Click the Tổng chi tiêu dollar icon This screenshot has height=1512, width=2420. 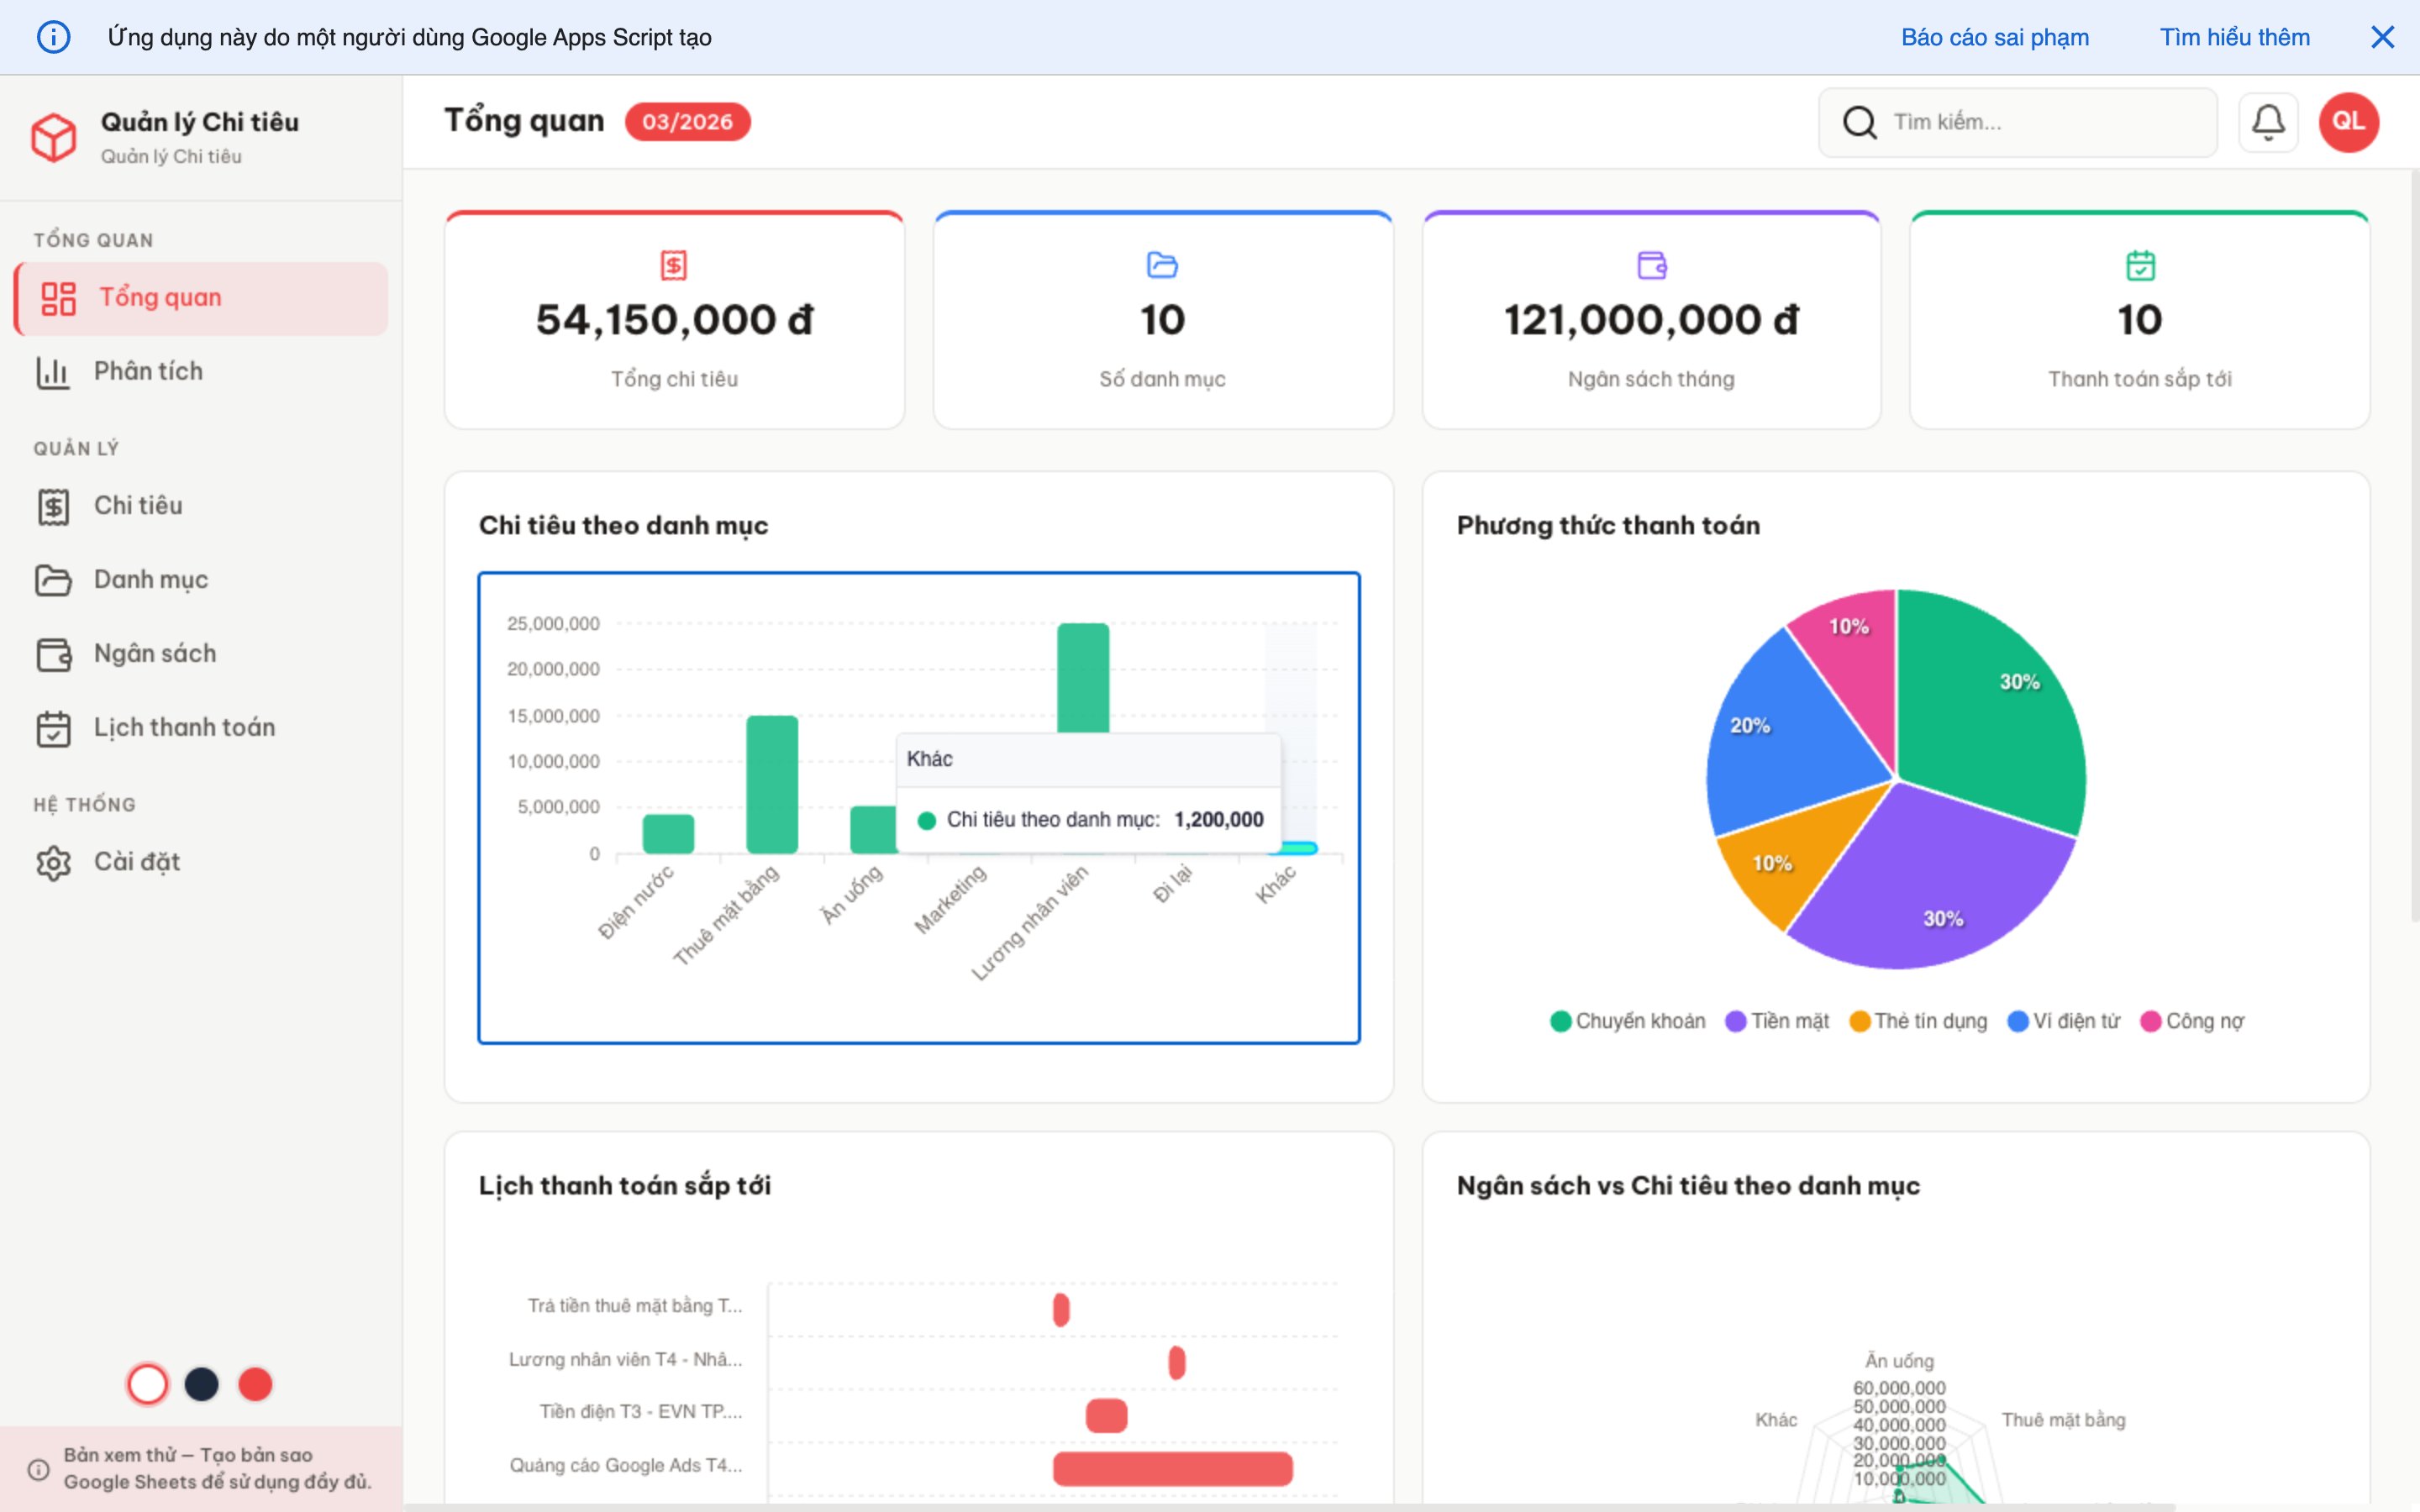click(x=674, y=265)
